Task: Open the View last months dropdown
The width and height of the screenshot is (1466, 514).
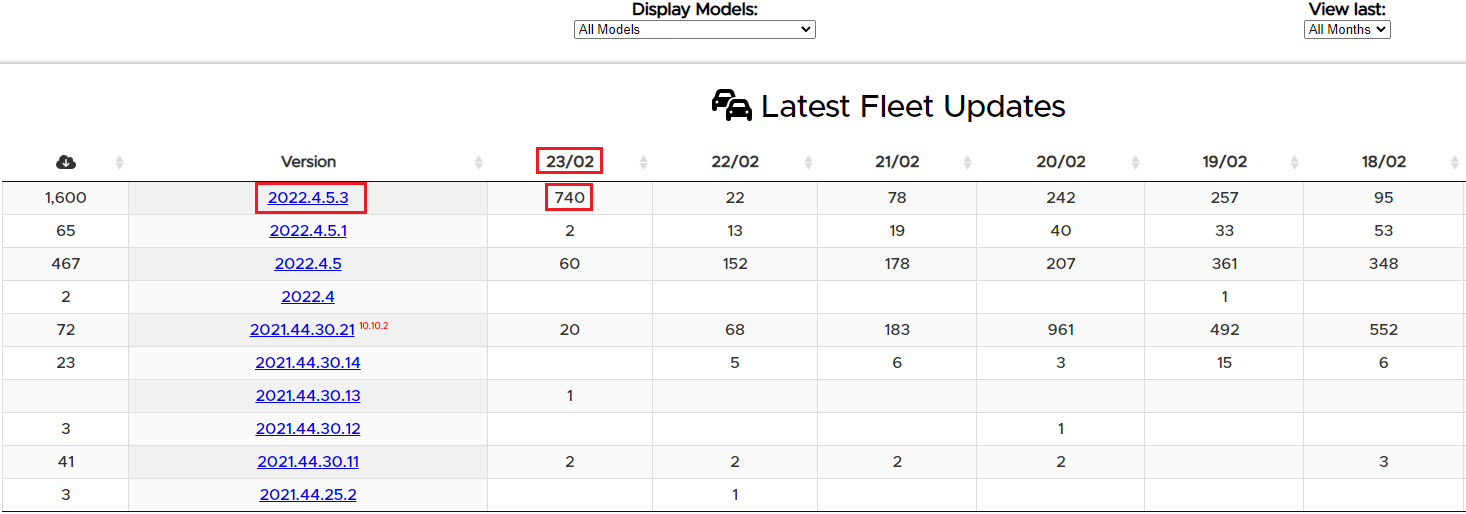Action: click(x=1347, y=30)
